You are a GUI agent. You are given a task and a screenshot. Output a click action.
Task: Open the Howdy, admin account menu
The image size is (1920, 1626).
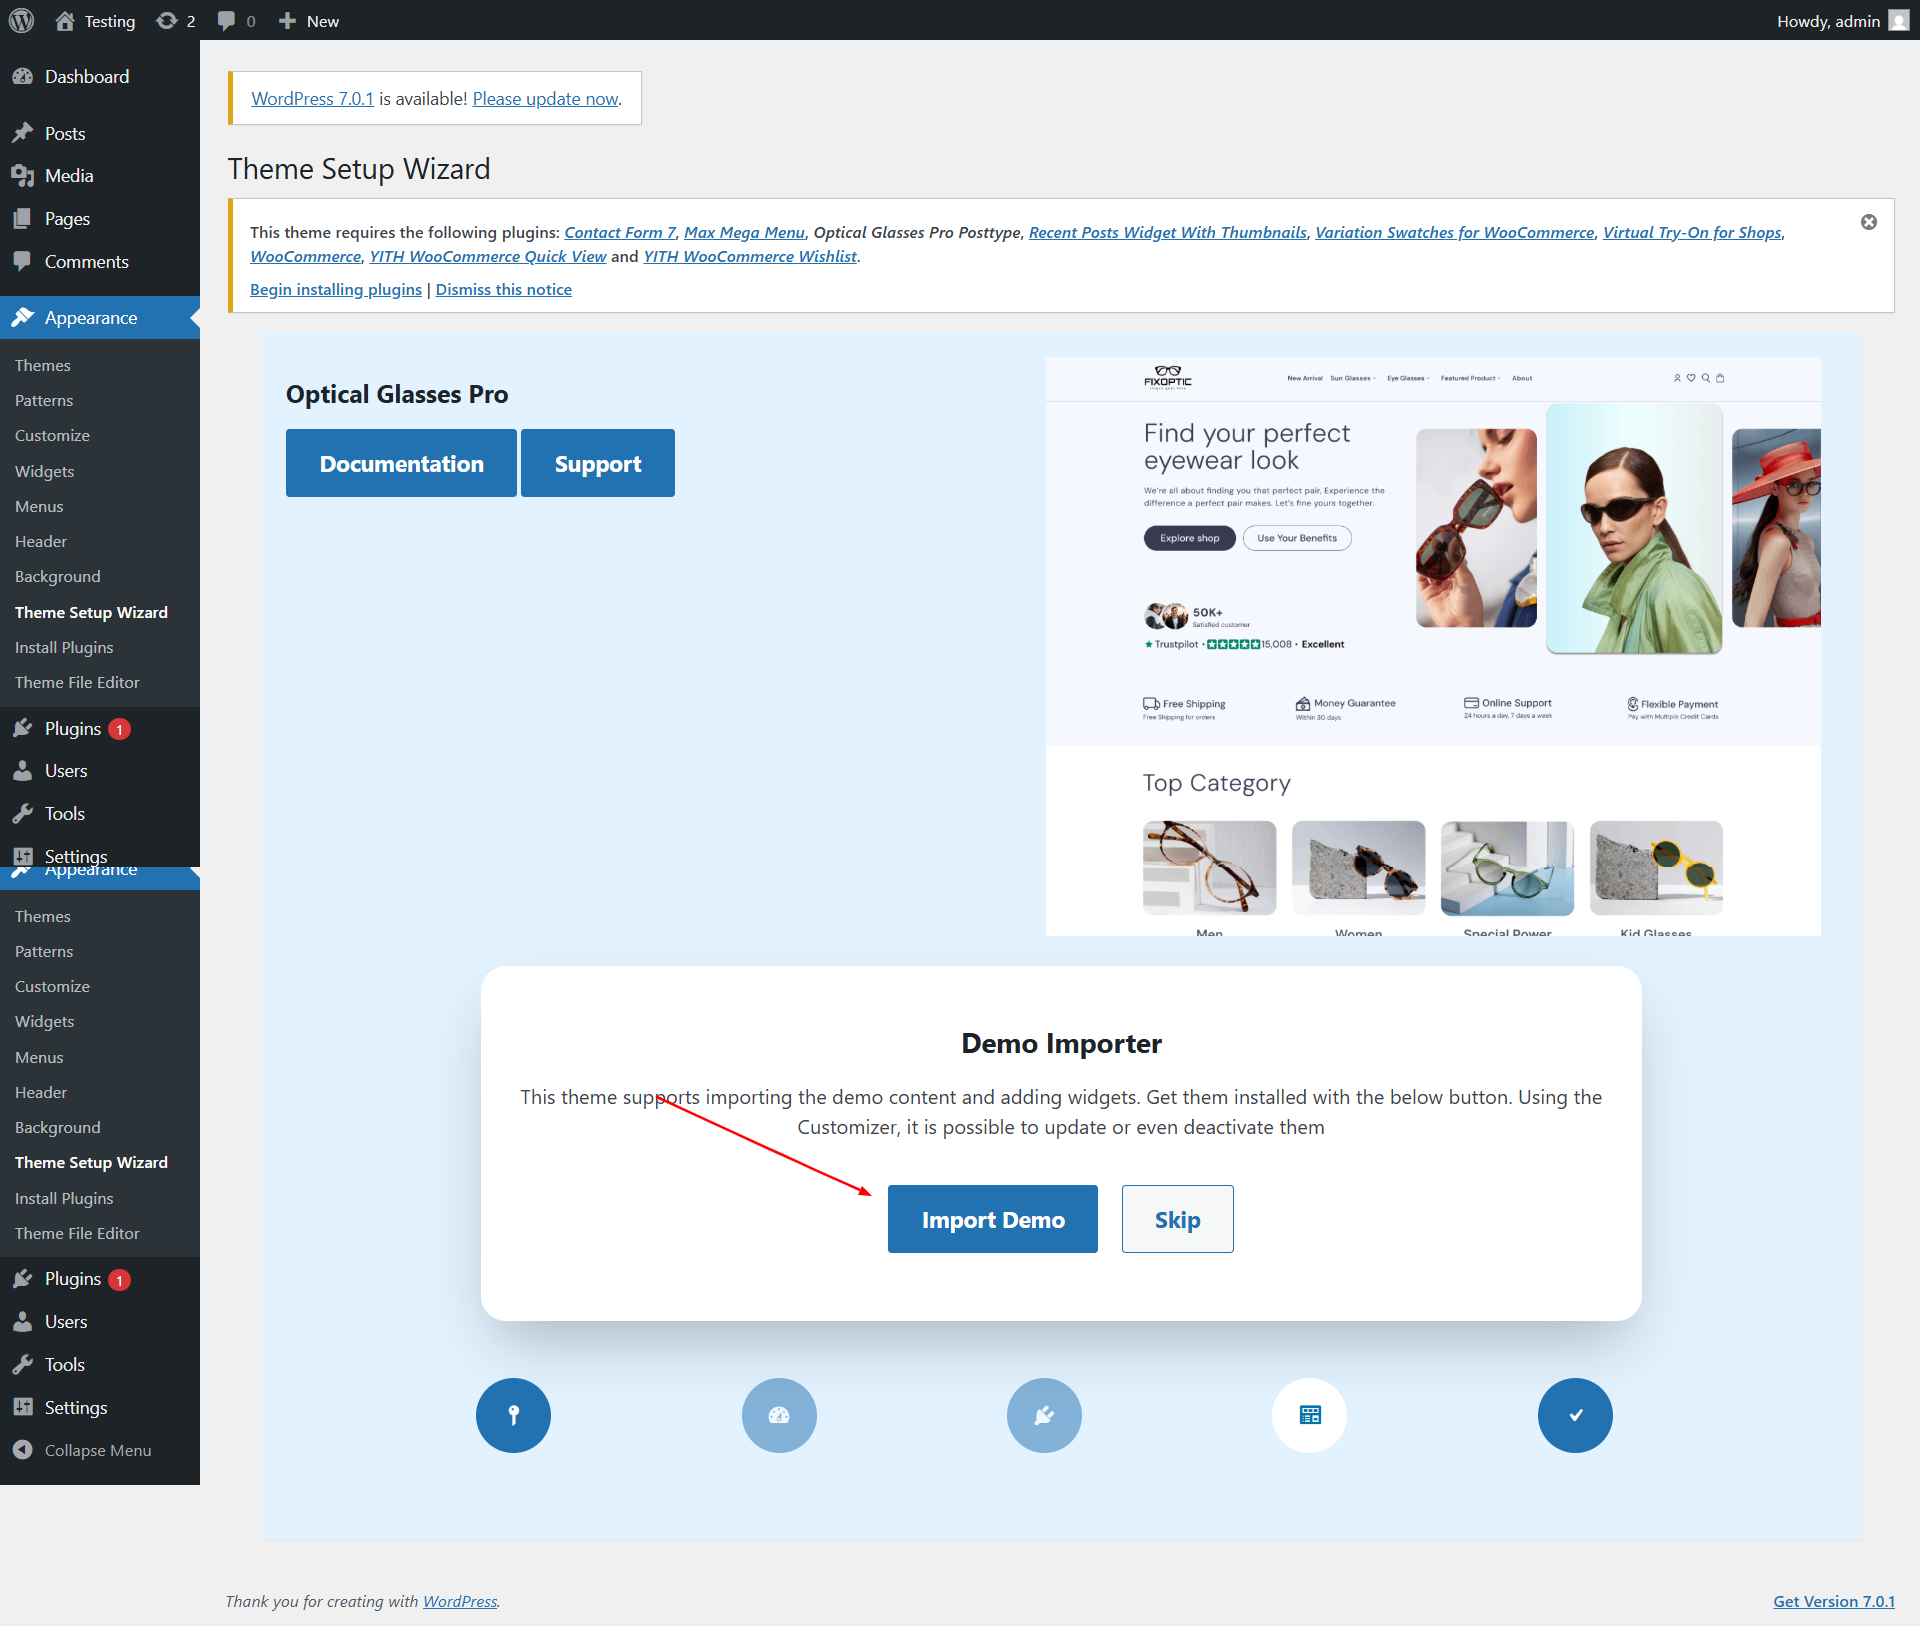(x=1842, y=21)
